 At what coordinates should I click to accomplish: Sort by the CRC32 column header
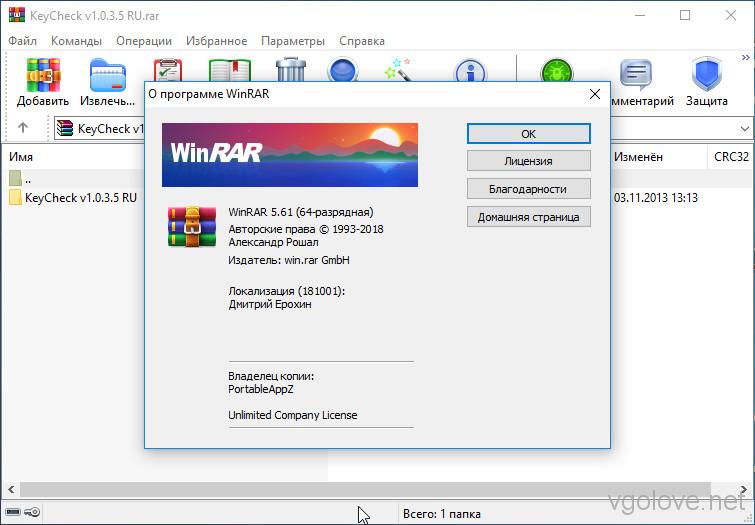coord(731,157)
